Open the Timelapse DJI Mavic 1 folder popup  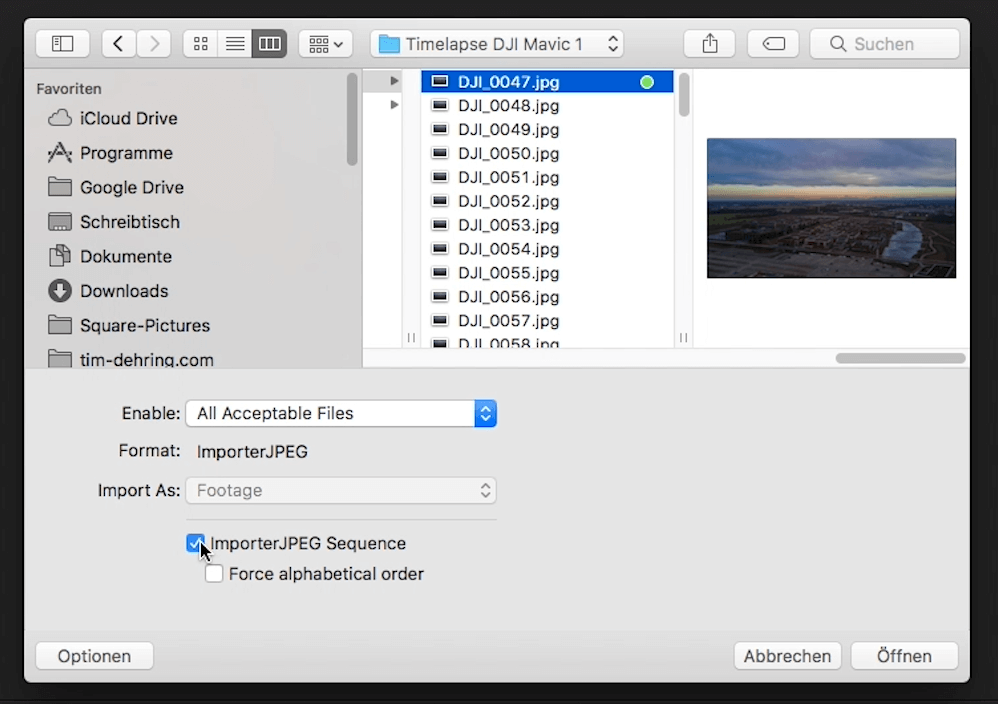[497, 44]
